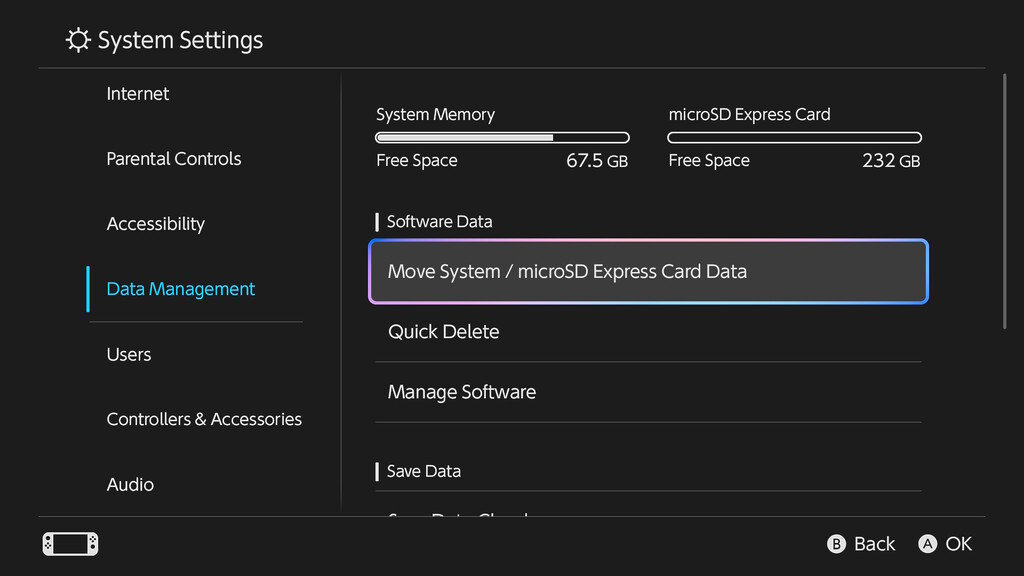Viewport: 1024px width, 576px height.
Task: Open the Internet settings category
Action: [x=138, y=94]
